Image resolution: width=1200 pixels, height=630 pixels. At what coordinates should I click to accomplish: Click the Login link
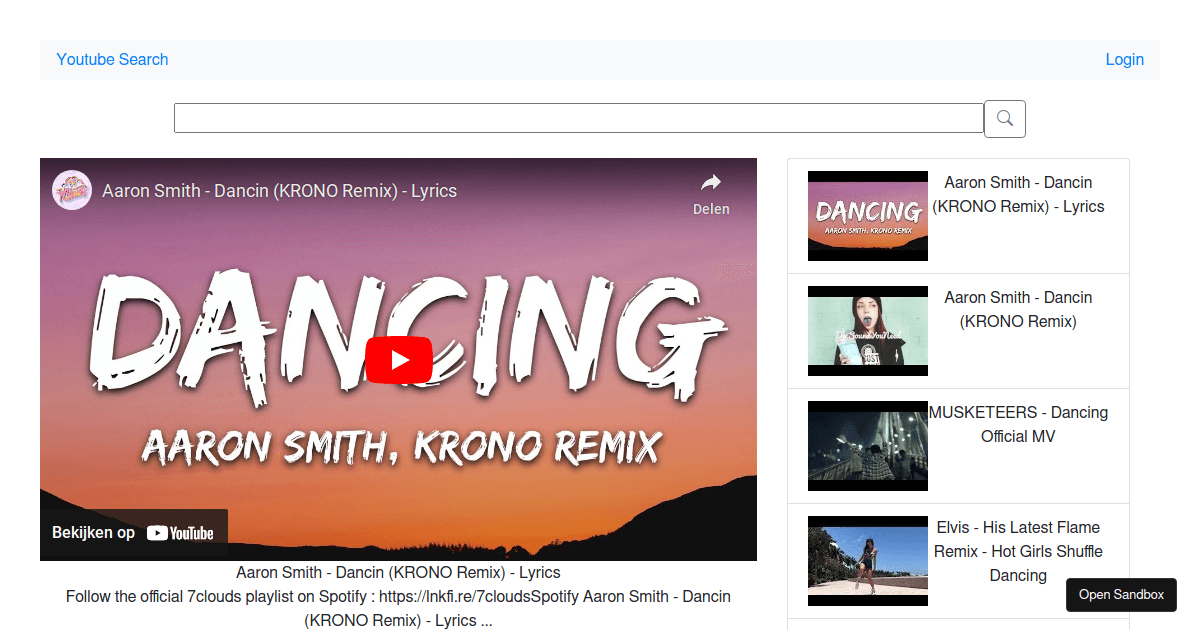(x=1124, y=59)
